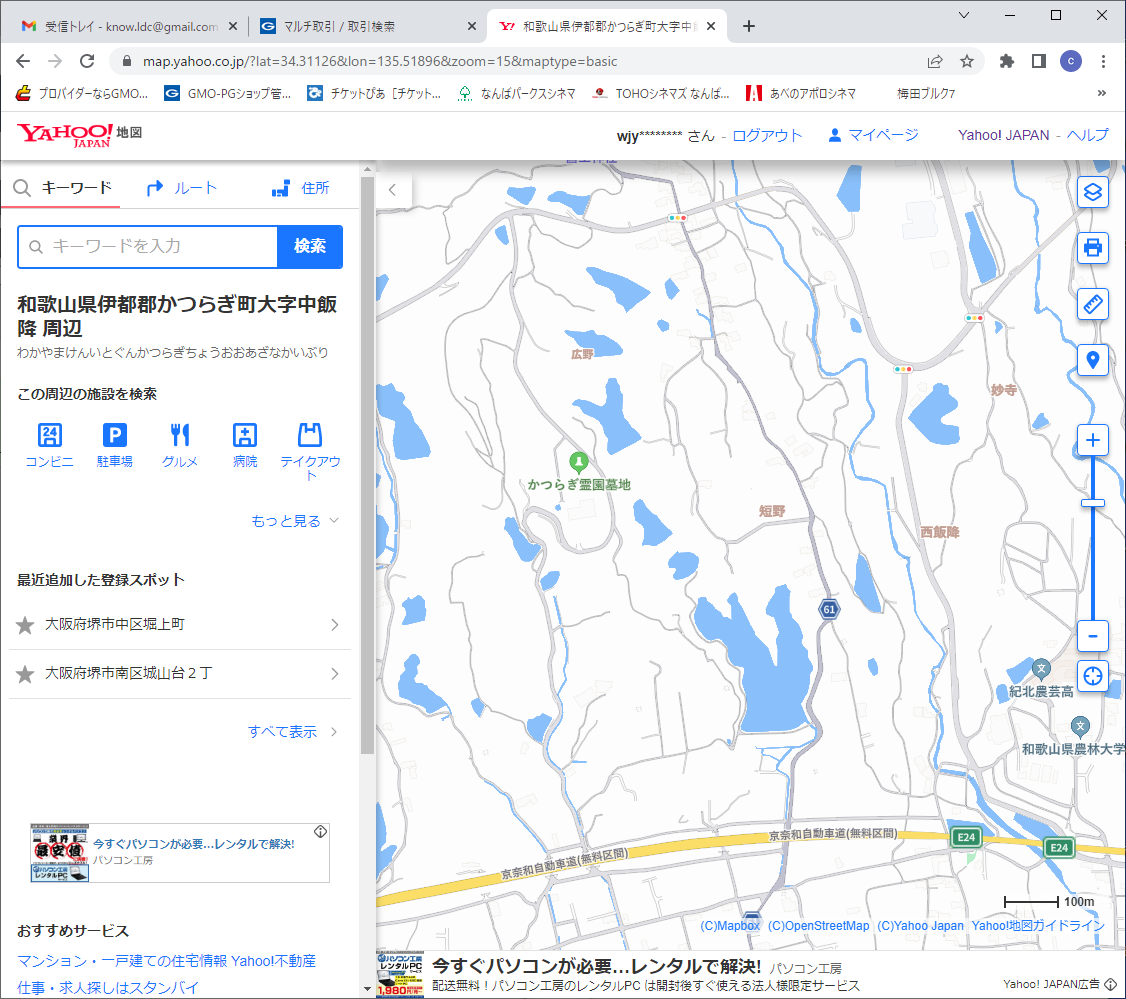The height and width of the screenshot is (999, 1126).
Task: Click the location pin marker tool
Action: [x=1093, y=360]
